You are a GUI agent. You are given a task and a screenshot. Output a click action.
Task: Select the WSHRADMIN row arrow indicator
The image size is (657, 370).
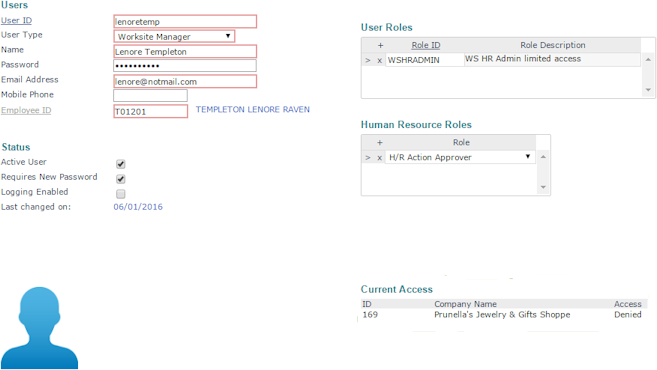tap(368, 60)
